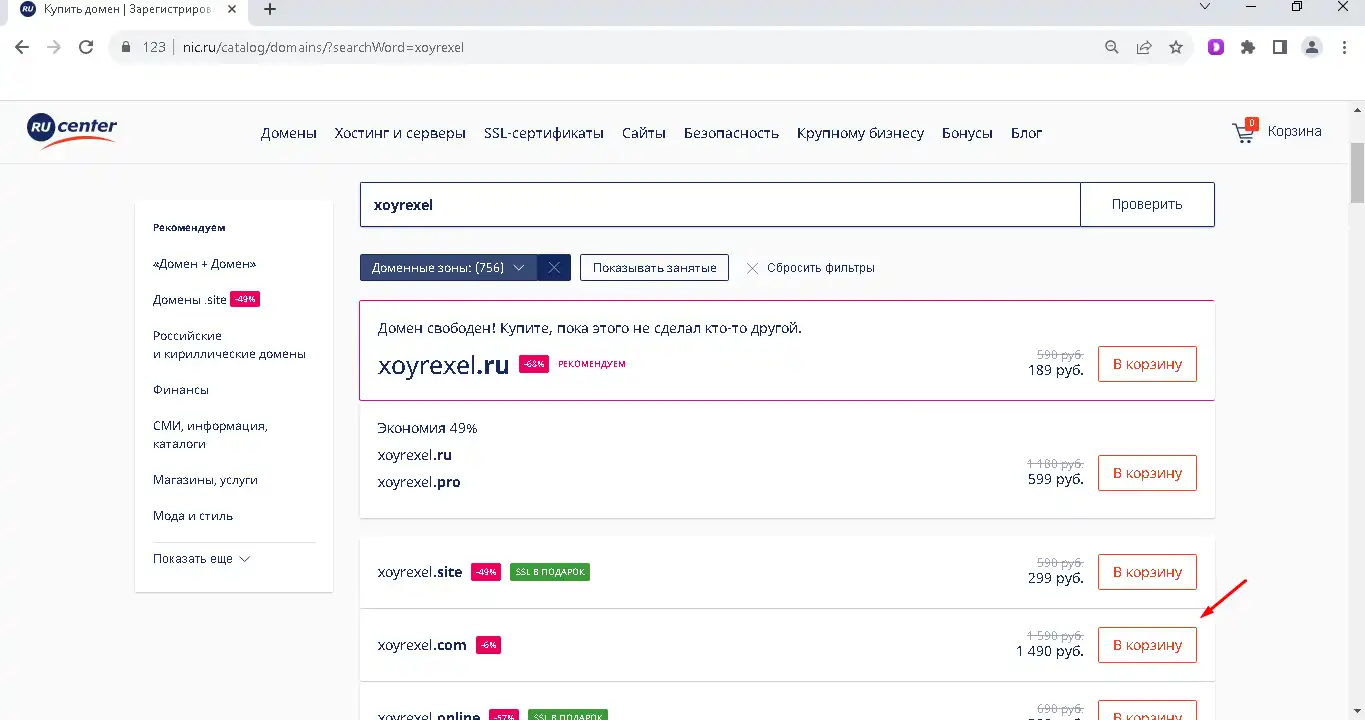Add xoyrexel.site to cart
Image resolution: width=1365 pixels, height=720 pixels.
pyautogui.click(x=1147, y=572)
